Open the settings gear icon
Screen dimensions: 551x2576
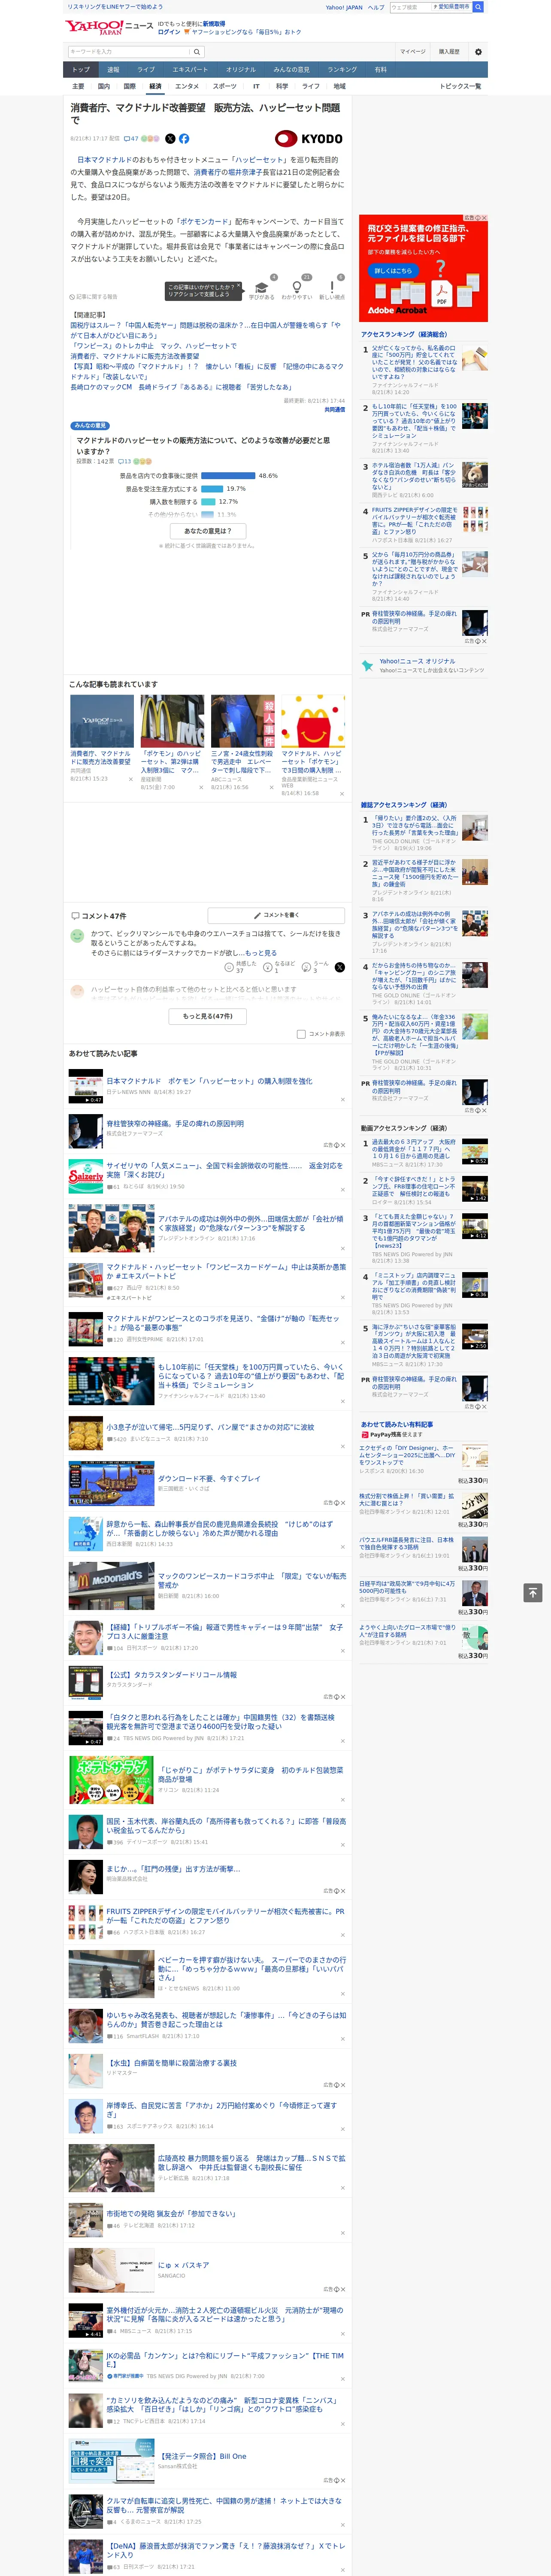coord(478,52)
